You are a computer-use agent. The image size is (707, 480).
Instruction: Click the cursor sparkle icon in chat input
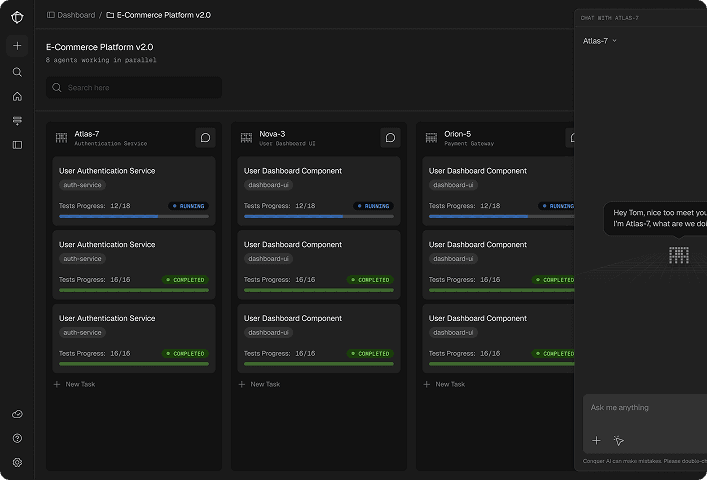(x=619, y=440)
